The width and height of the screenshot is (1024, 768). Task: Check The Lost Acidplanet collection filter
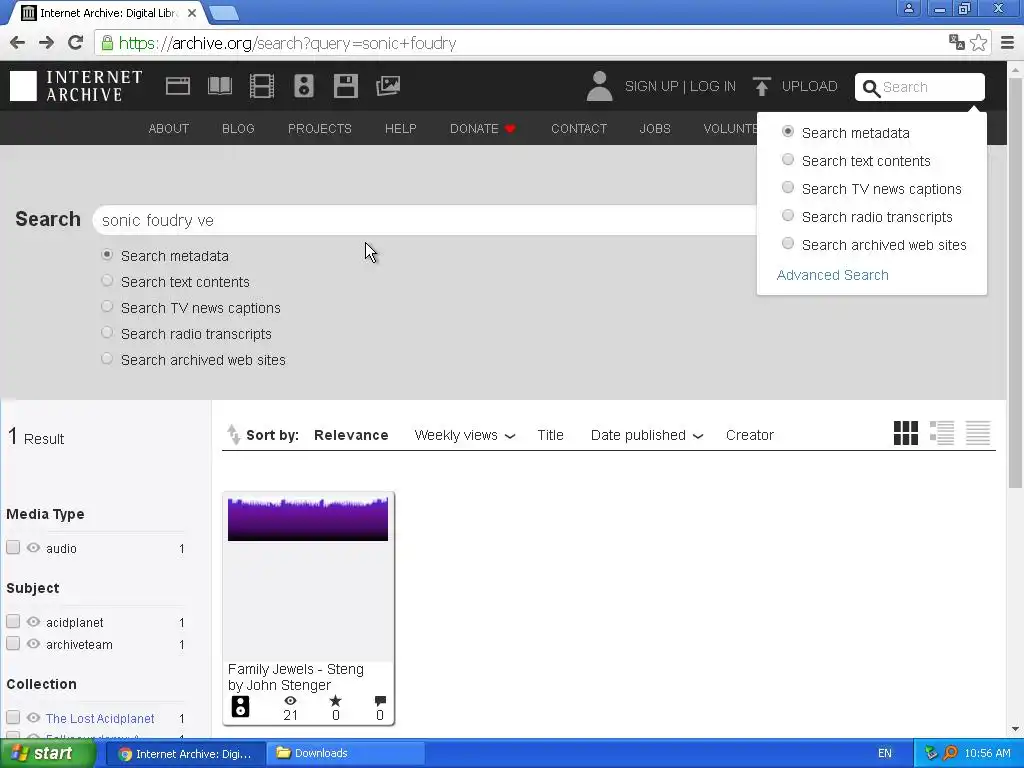(13, 718)
